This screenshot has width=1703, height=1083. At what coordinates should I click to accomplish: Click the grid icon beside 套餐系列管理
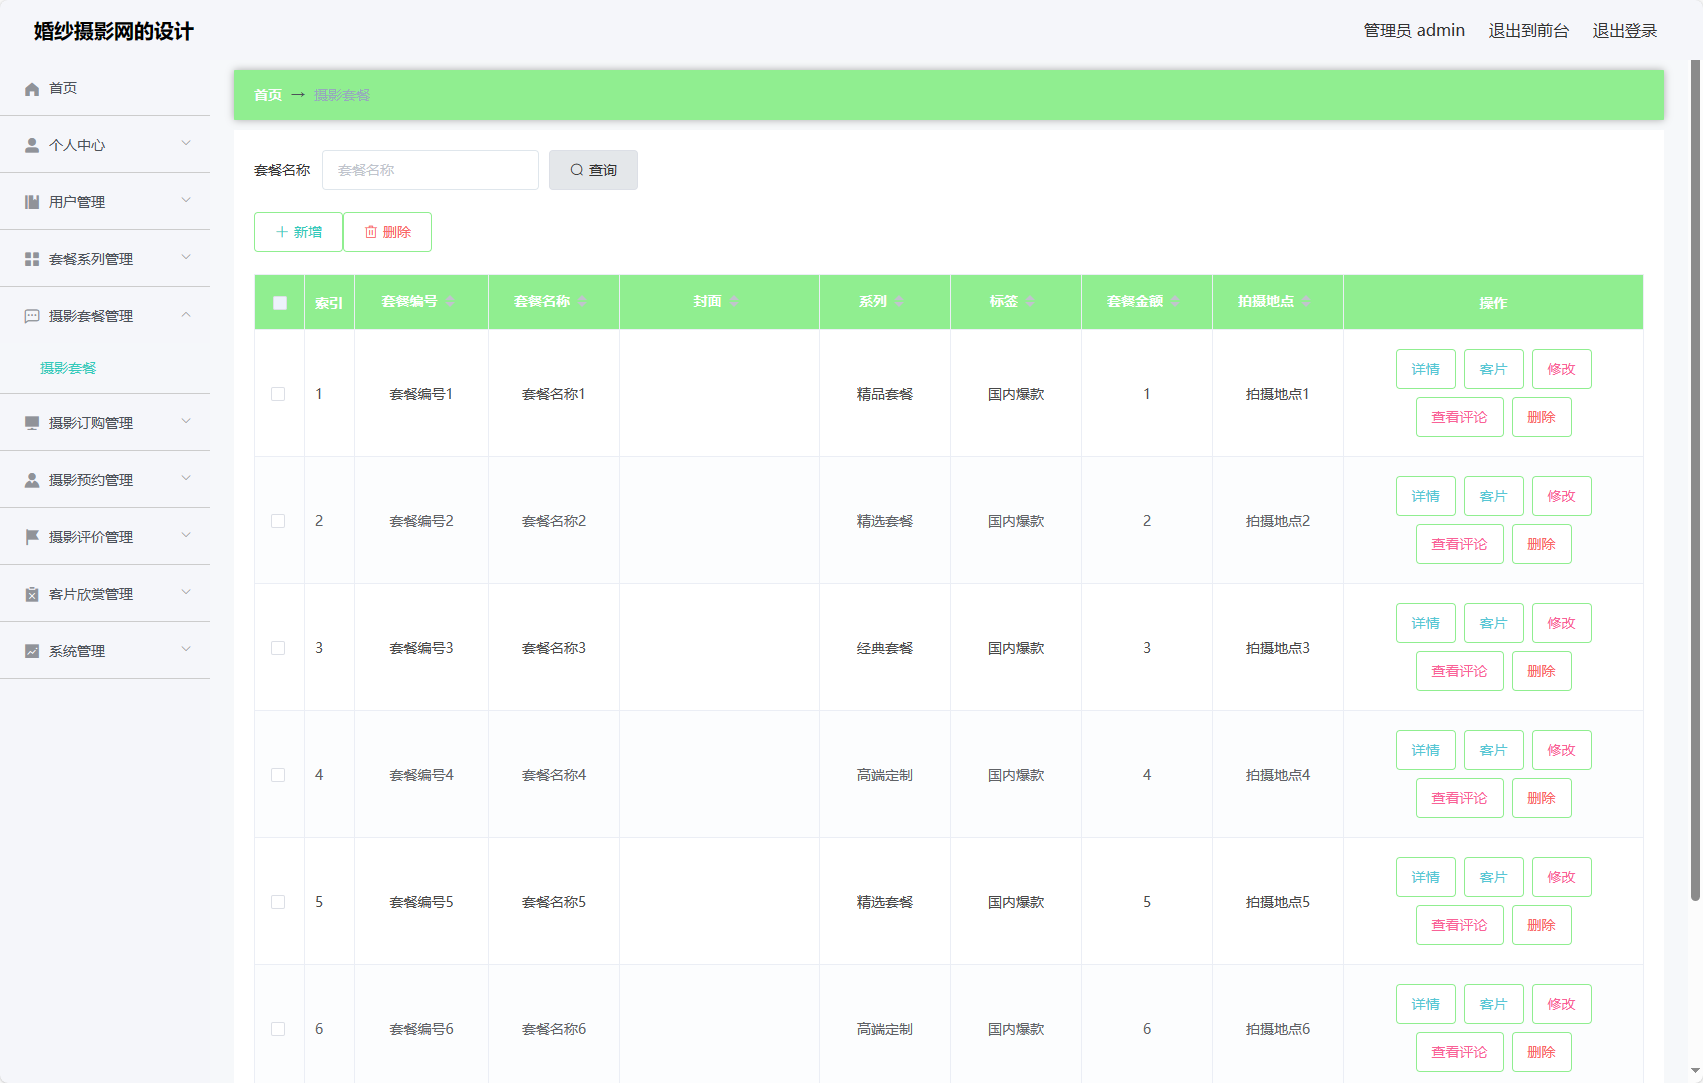[x=32, y=260]
